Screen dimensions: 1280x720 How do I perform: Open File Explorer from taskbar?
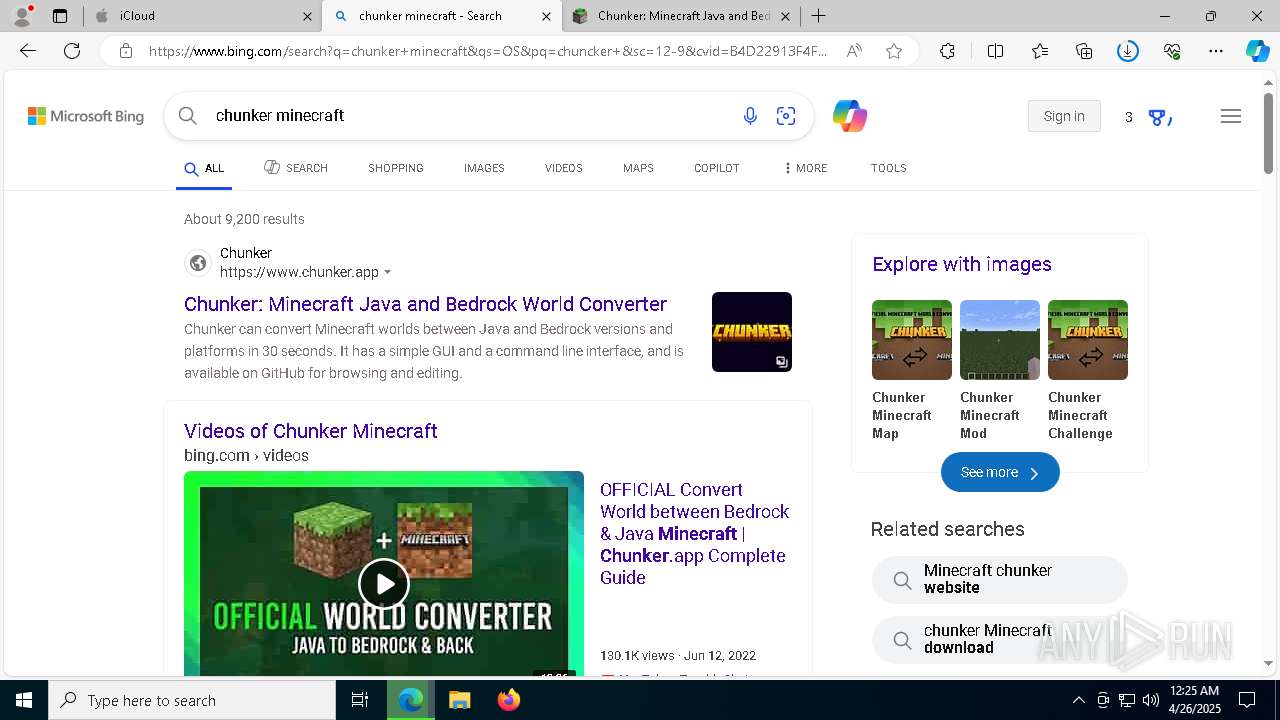click(459, 700)
